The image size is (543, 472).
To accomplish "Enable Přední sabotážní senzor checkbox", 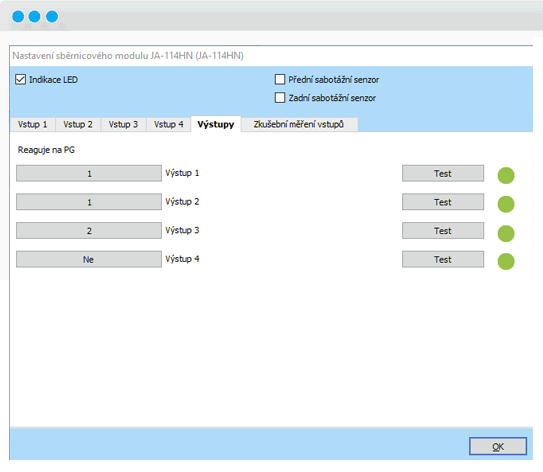I will (x=280, y=79).
